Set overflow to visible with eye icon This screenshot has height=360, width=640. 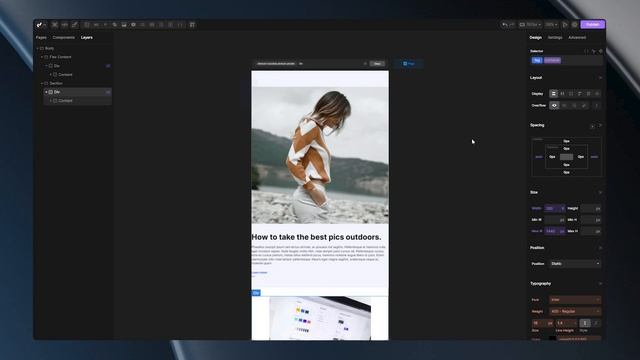(554, 106)
